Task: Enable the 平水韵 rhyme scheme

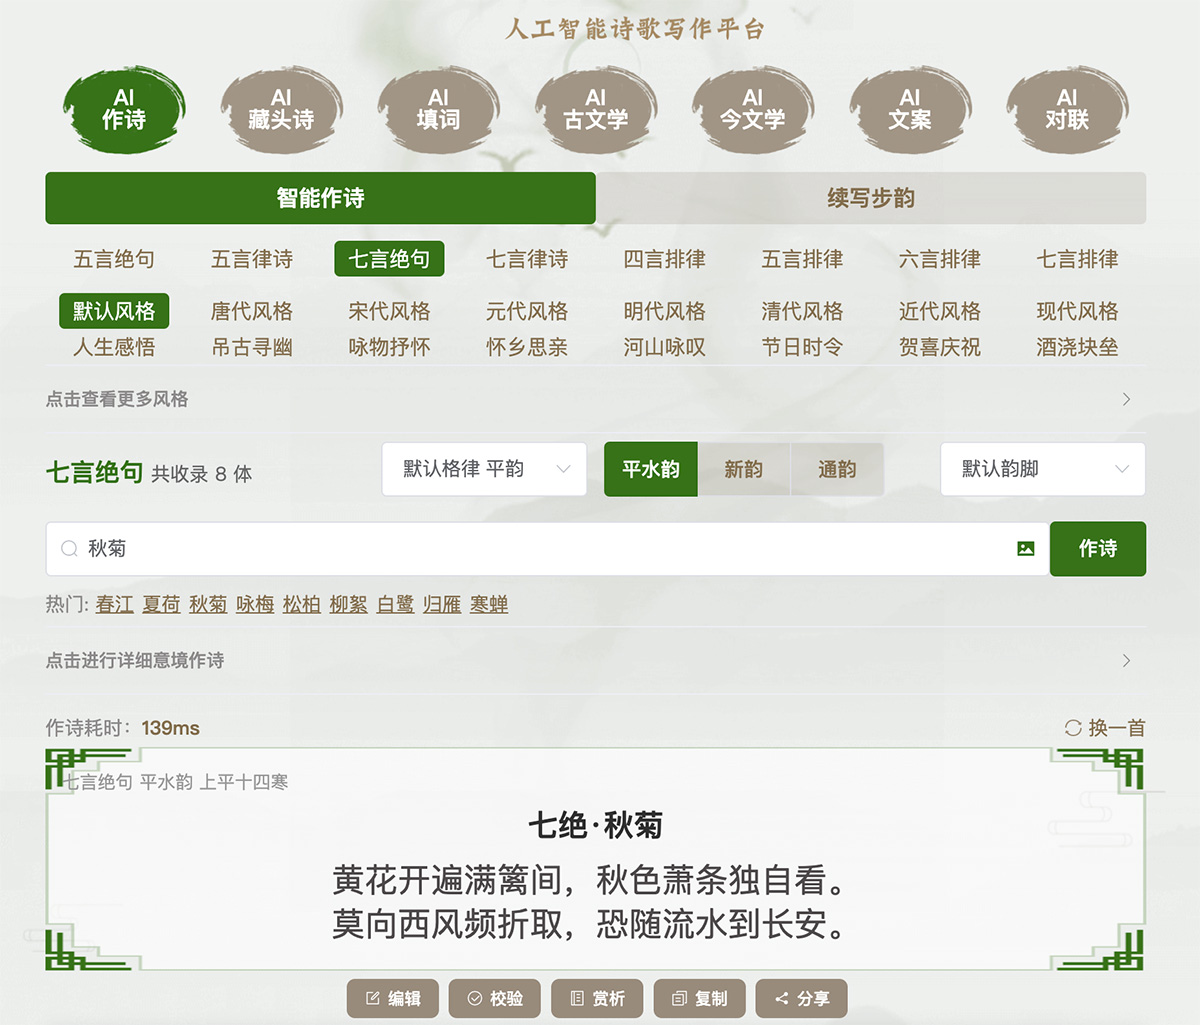Action: (650, 469)
